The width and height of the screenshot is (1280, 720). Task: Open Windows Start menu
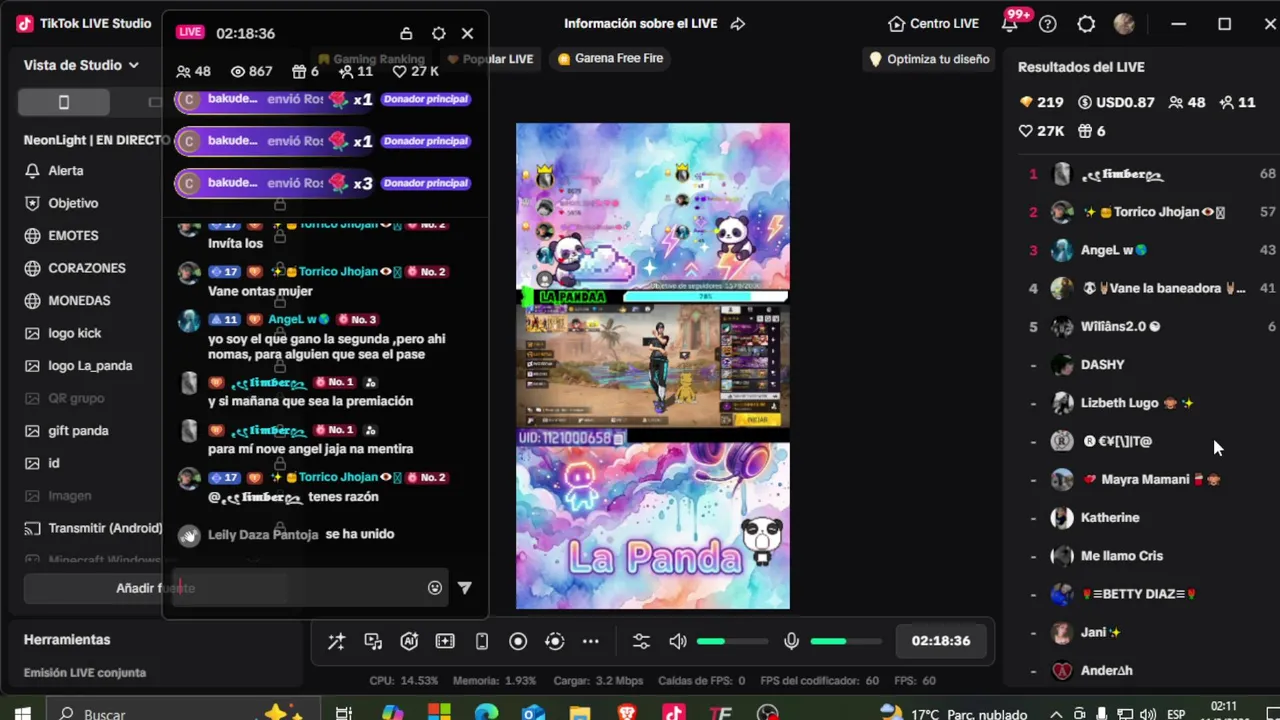coord(22,714)
